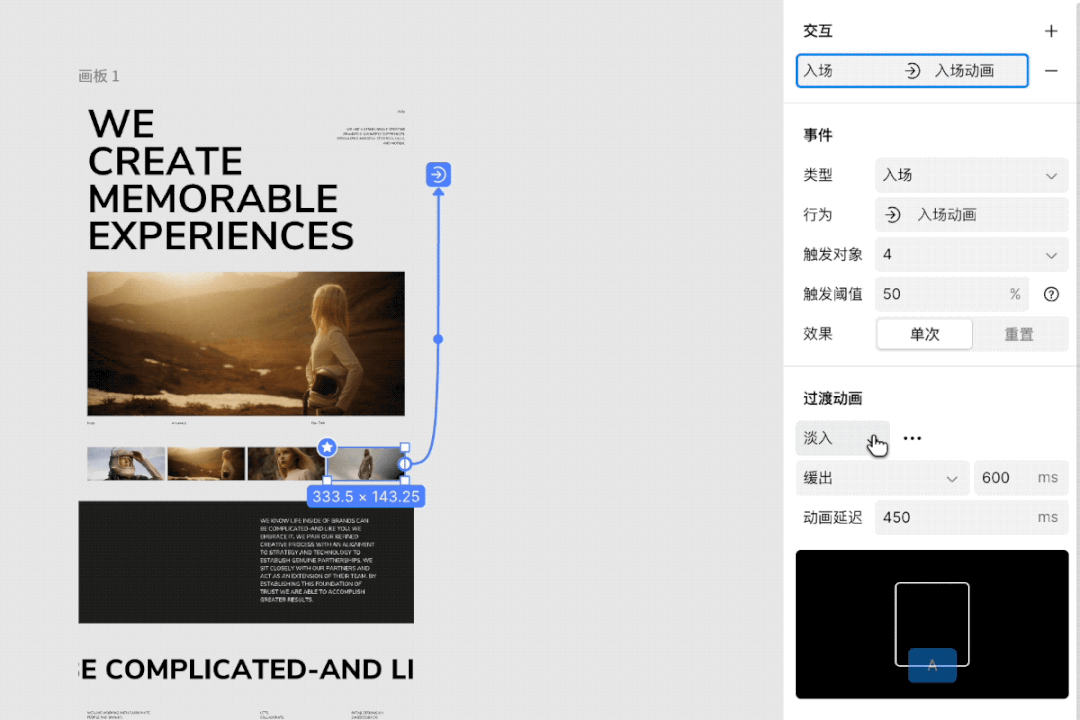
Task: Open the 缓出 easing dropdown
Action: pyautogui.click(x=882, y=478)
